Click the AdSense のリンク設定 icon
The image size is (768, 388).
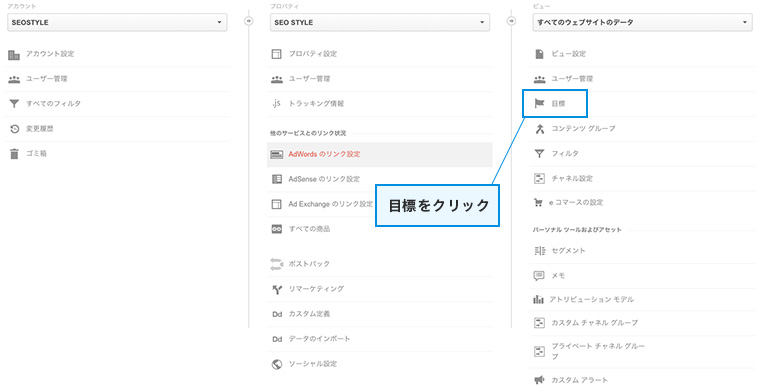pos(277,179)
